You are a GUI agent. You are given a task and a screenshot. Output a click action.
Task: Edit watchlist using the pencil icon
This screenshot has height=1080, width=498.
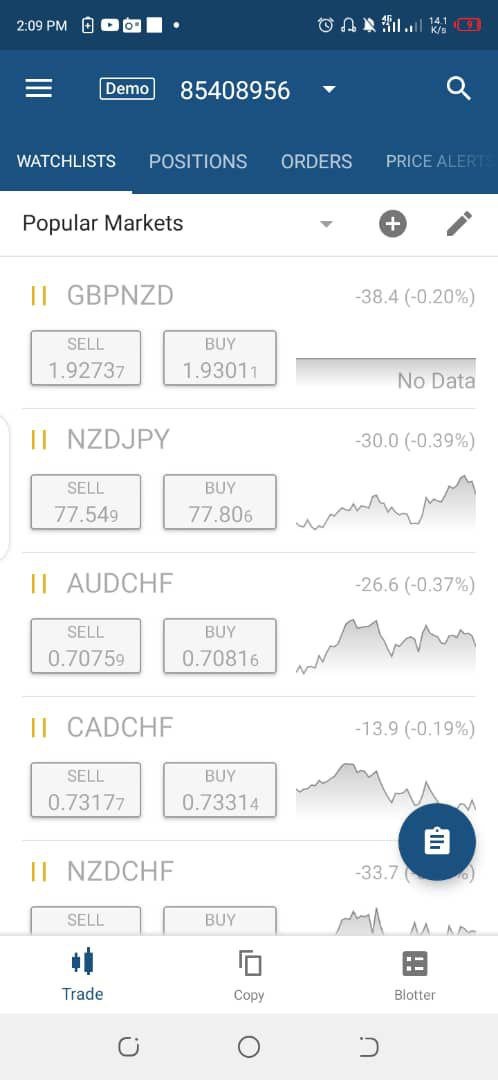(459, 224)
